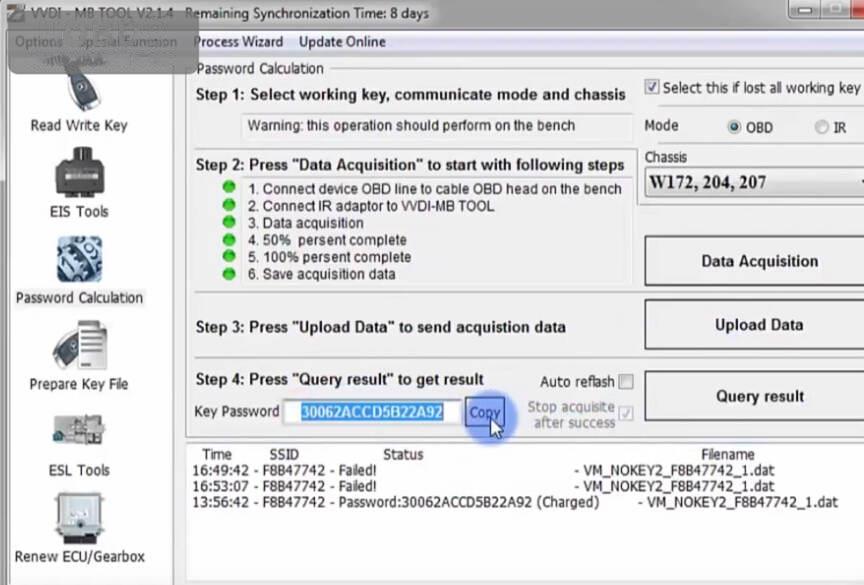Click the green indicator beside Connect IR adaptor
This screenshot has width=864, height=585.
pos(229,205)
